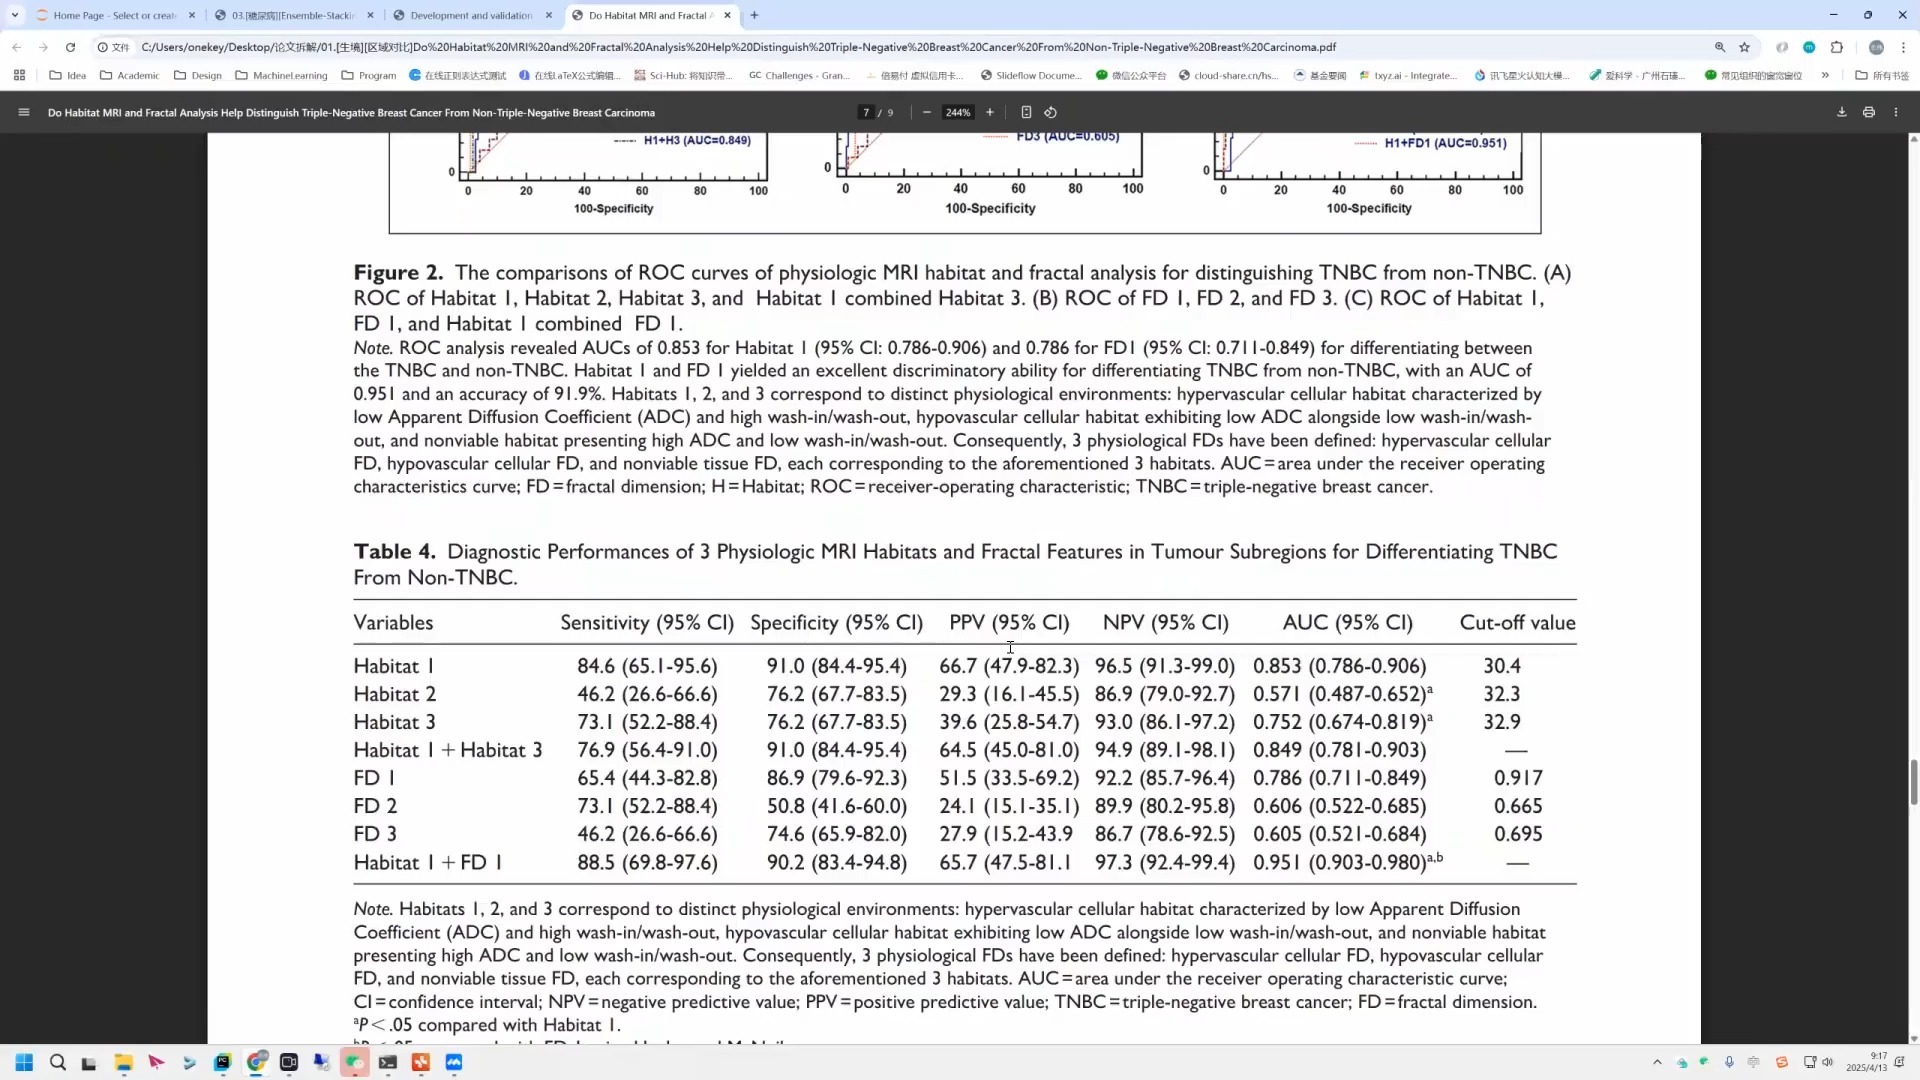Image resolution: width=1920 pixels, height=1080 pixels.
Task: Open txyz.ai bookmark
Action: (1408, 75)
